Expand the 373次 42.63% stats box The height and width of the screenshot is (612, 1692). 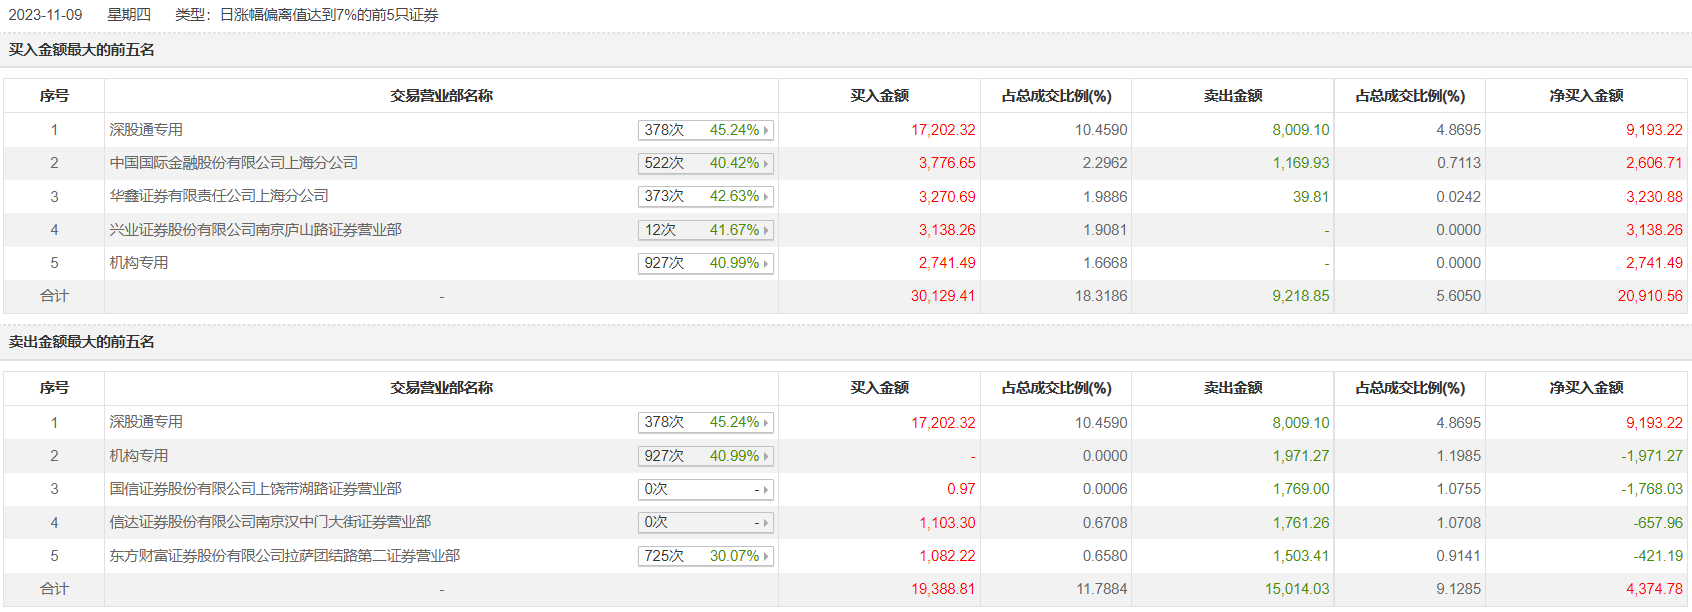(x=705, y=196)
